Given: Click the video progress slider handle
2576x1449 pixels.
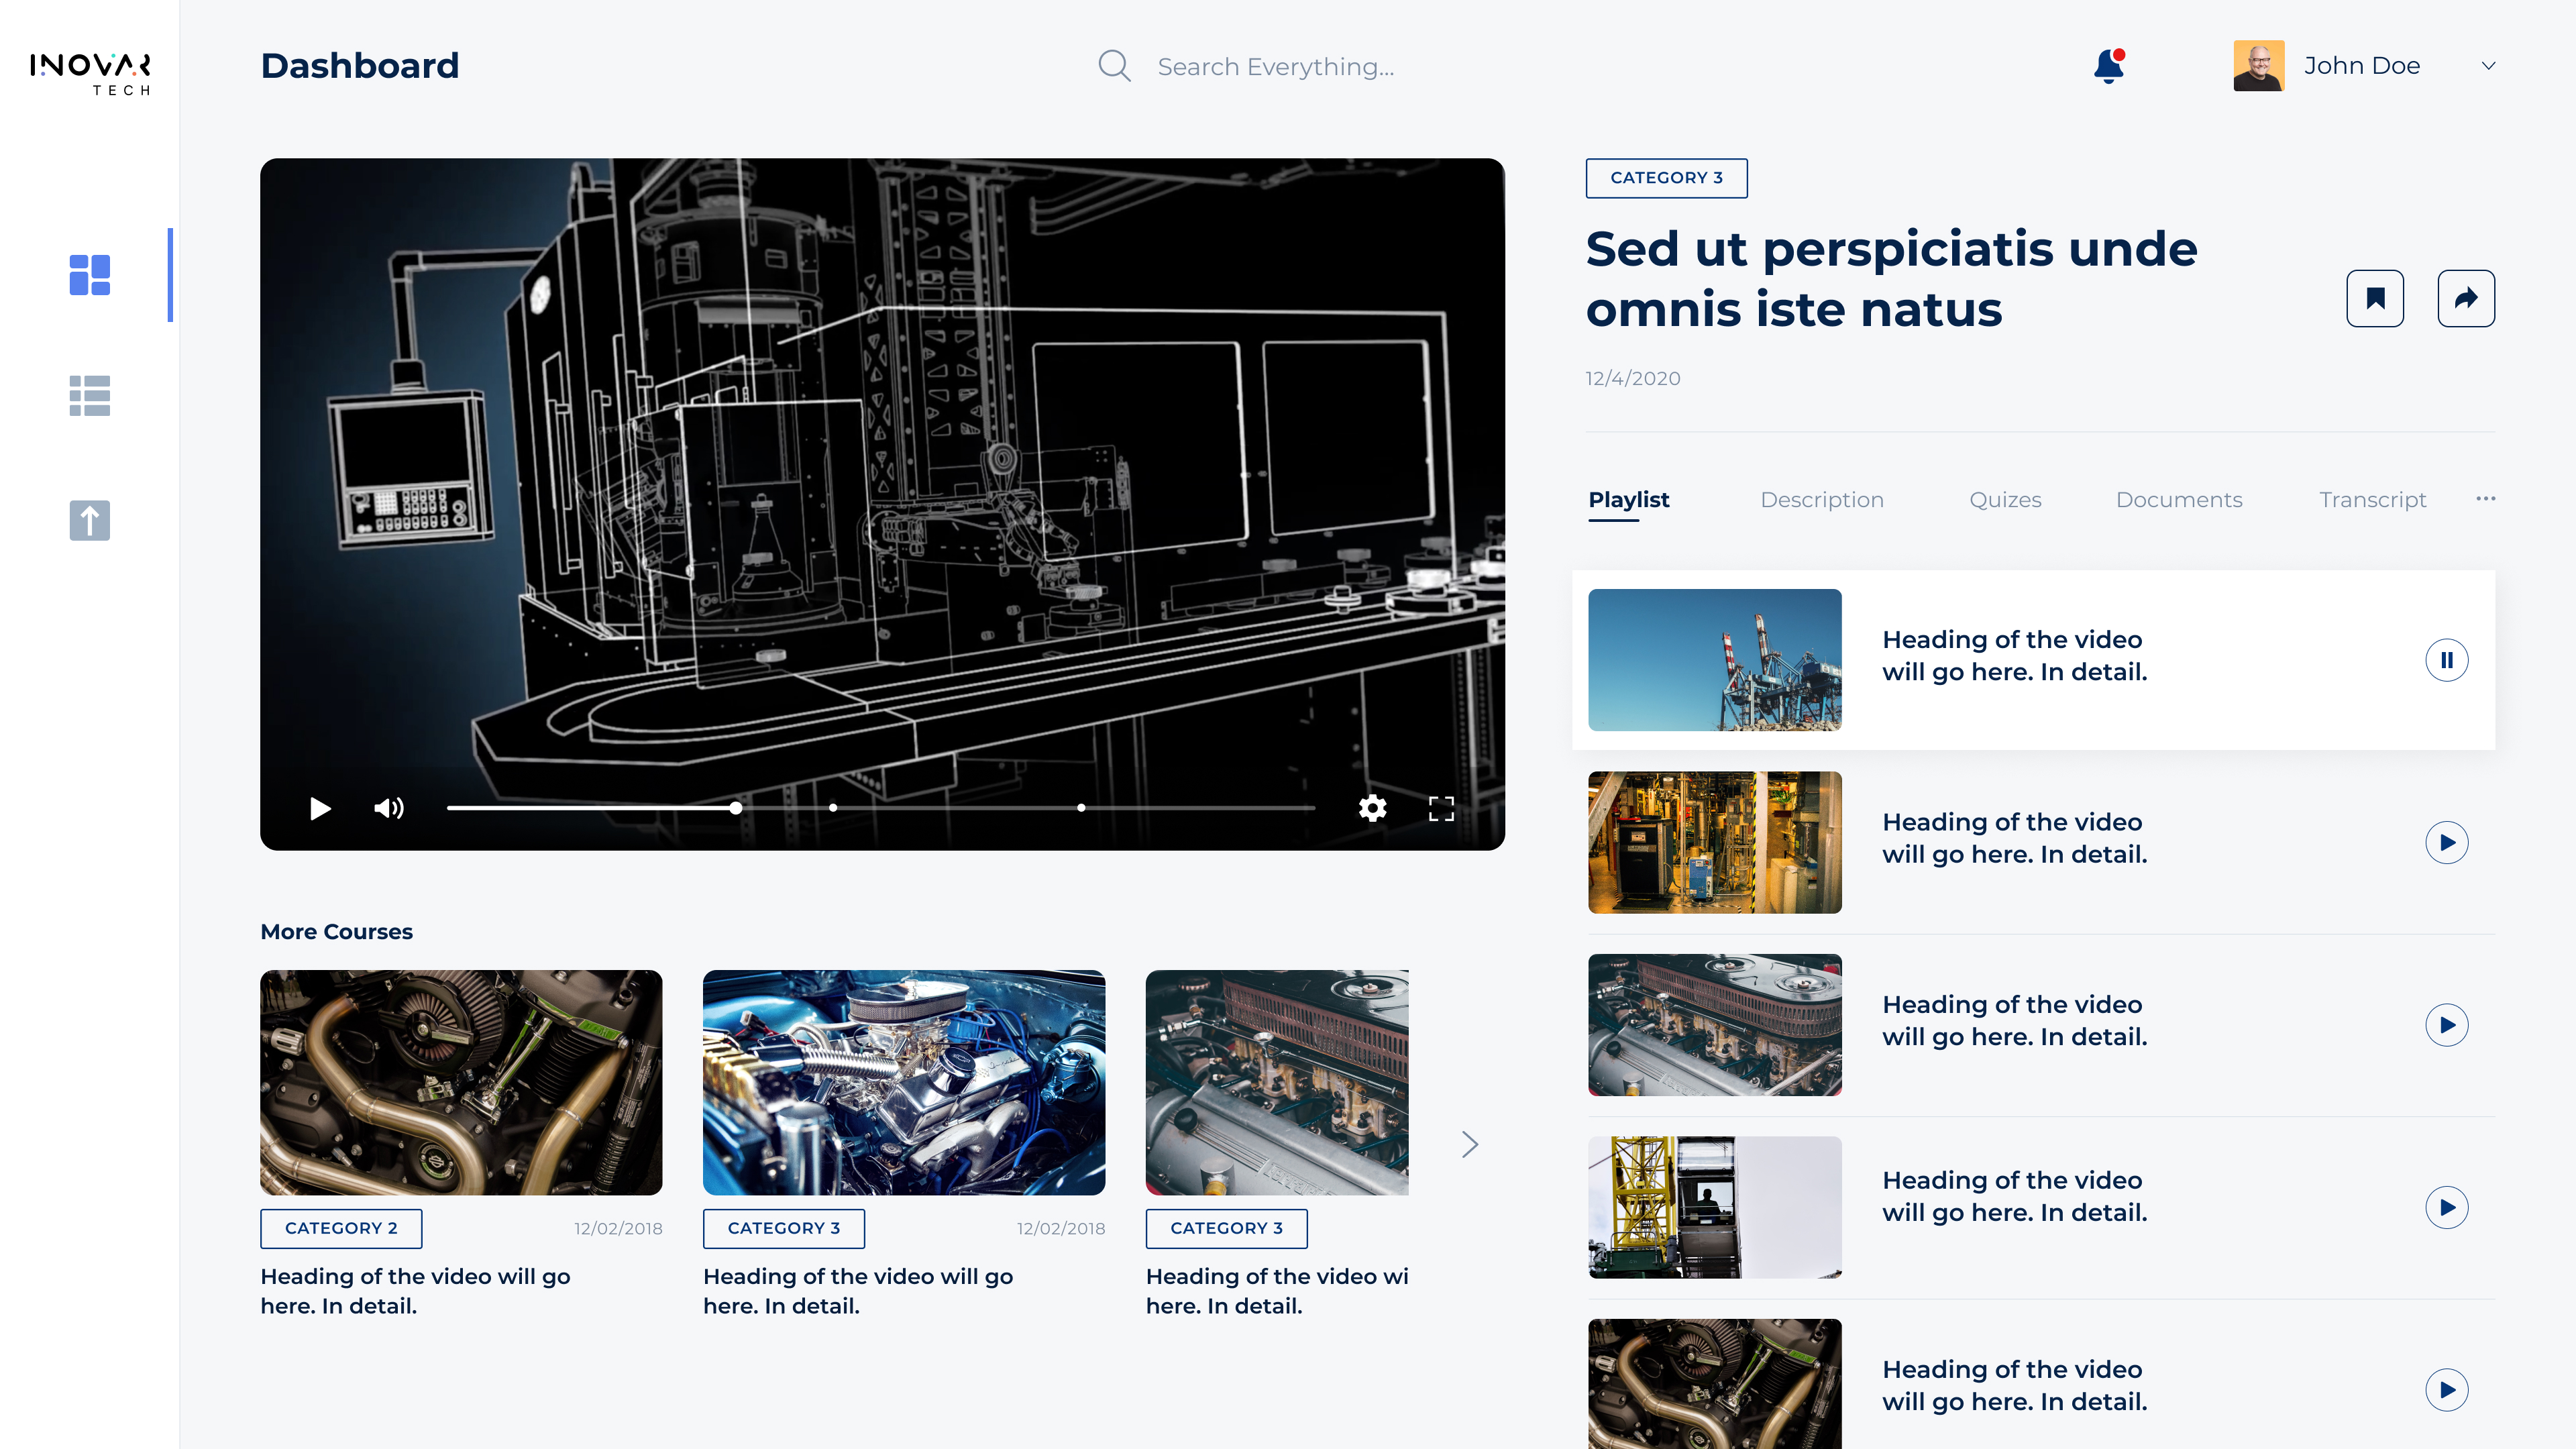Looking at the screenshot, I should tap(735, 808).
